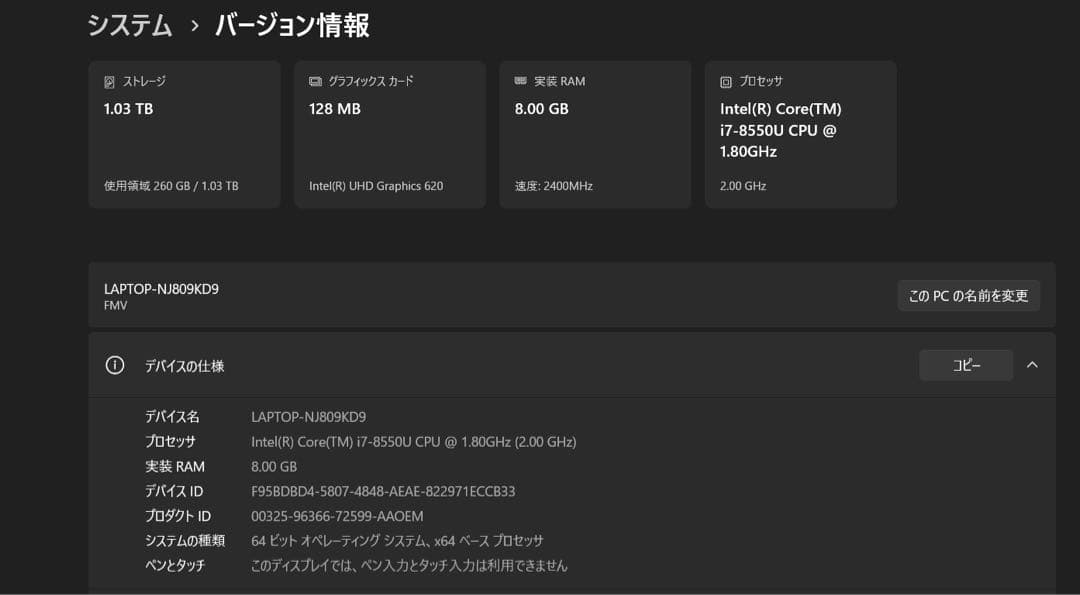Screen dimensions: 1080x595
Task: Click the バージョン情報 breadcrumb title
Action: [289, 28]
